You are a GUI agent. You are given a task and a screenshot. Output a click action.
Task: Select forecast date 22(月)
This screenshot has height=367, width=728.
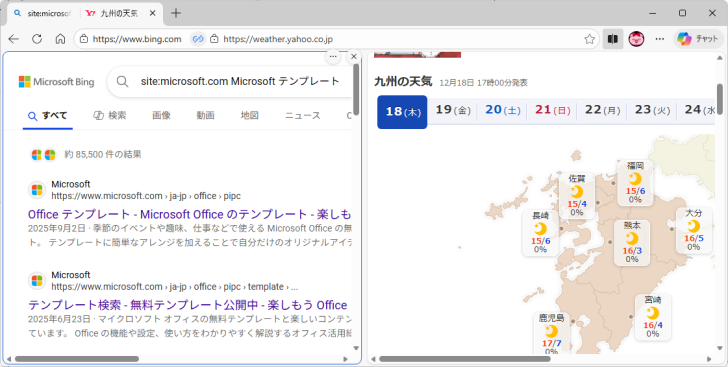pos(602,110)
